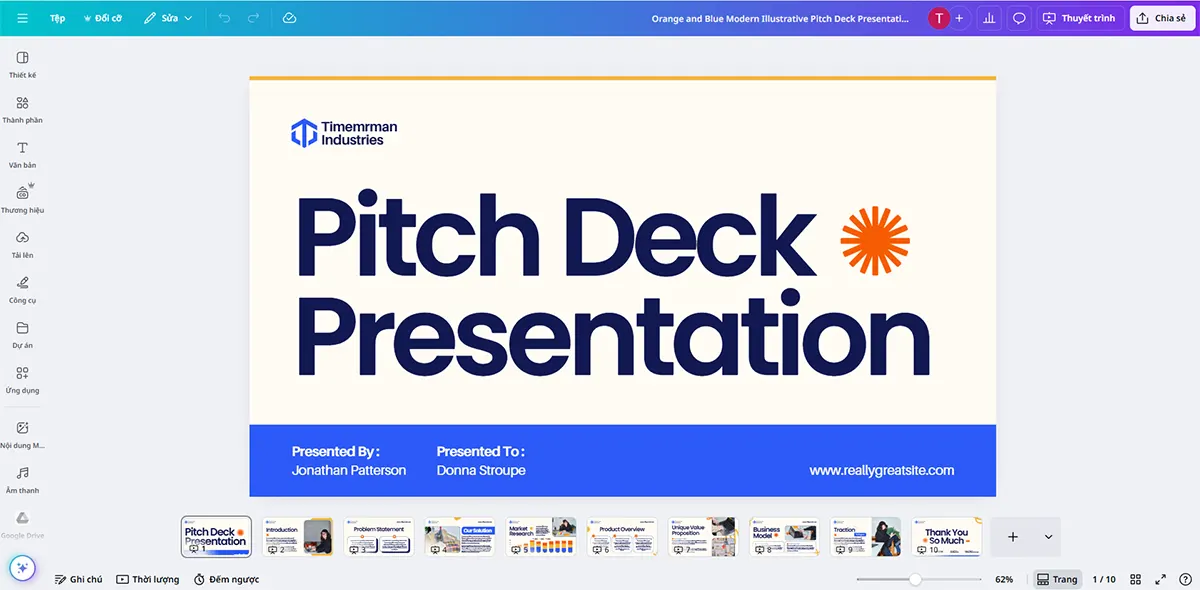Open the Đổi cỡ resize option
Screen dimensions: 1200x590
pos(102,18)
